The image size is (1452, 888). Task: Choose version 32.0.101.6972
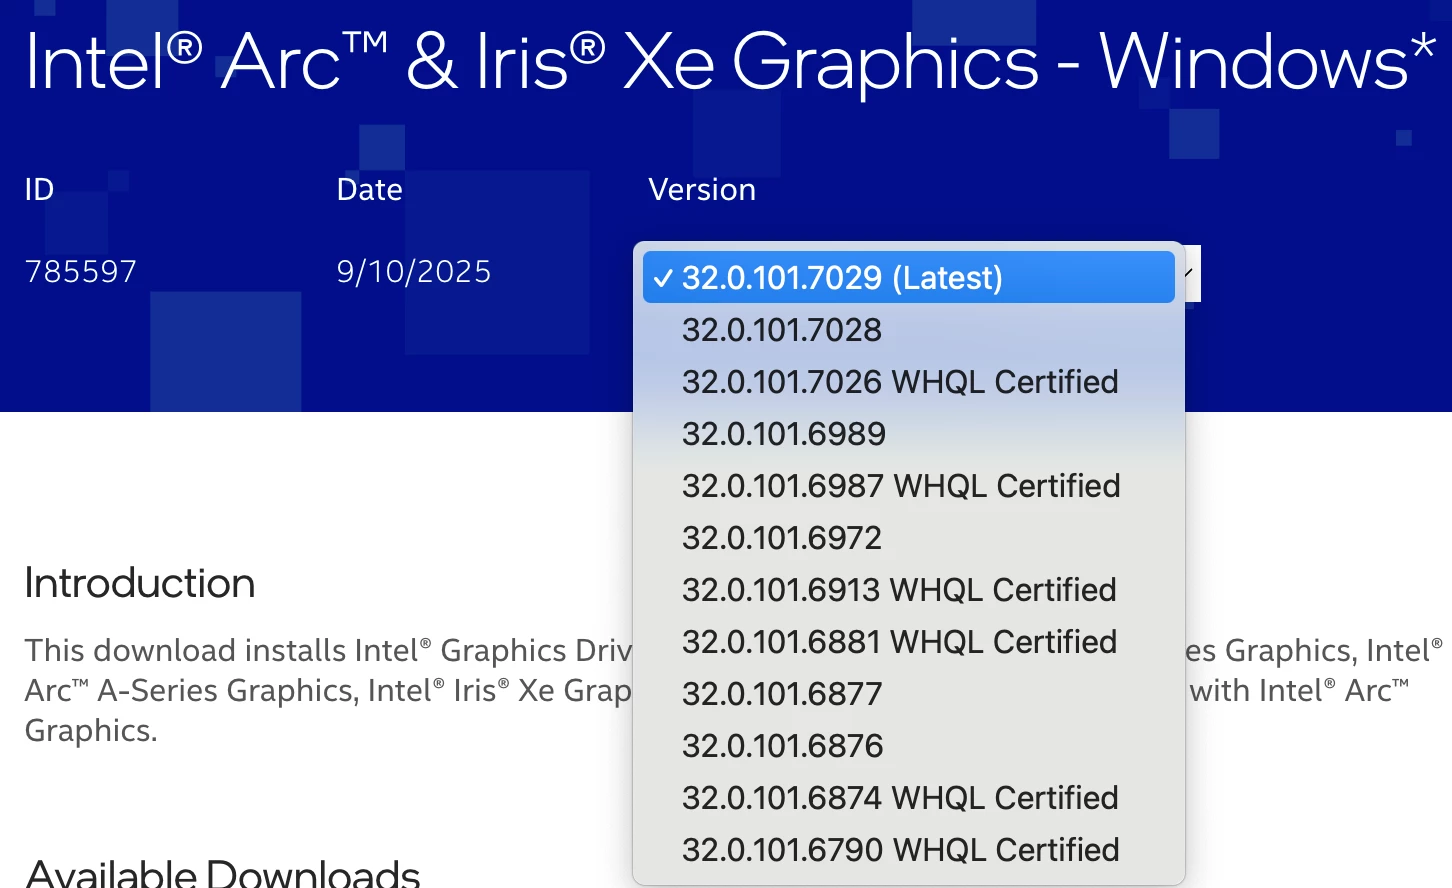908,537
